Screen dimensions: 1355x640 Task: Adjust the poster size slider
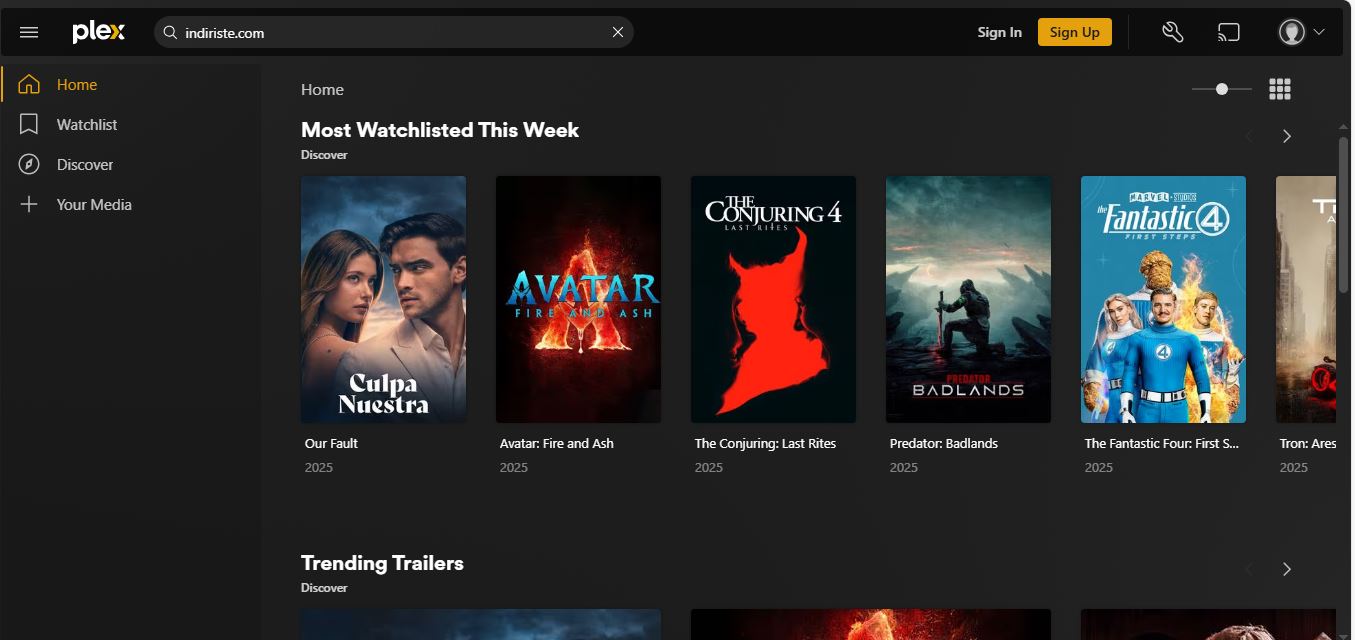click(x=1222, y=89)
